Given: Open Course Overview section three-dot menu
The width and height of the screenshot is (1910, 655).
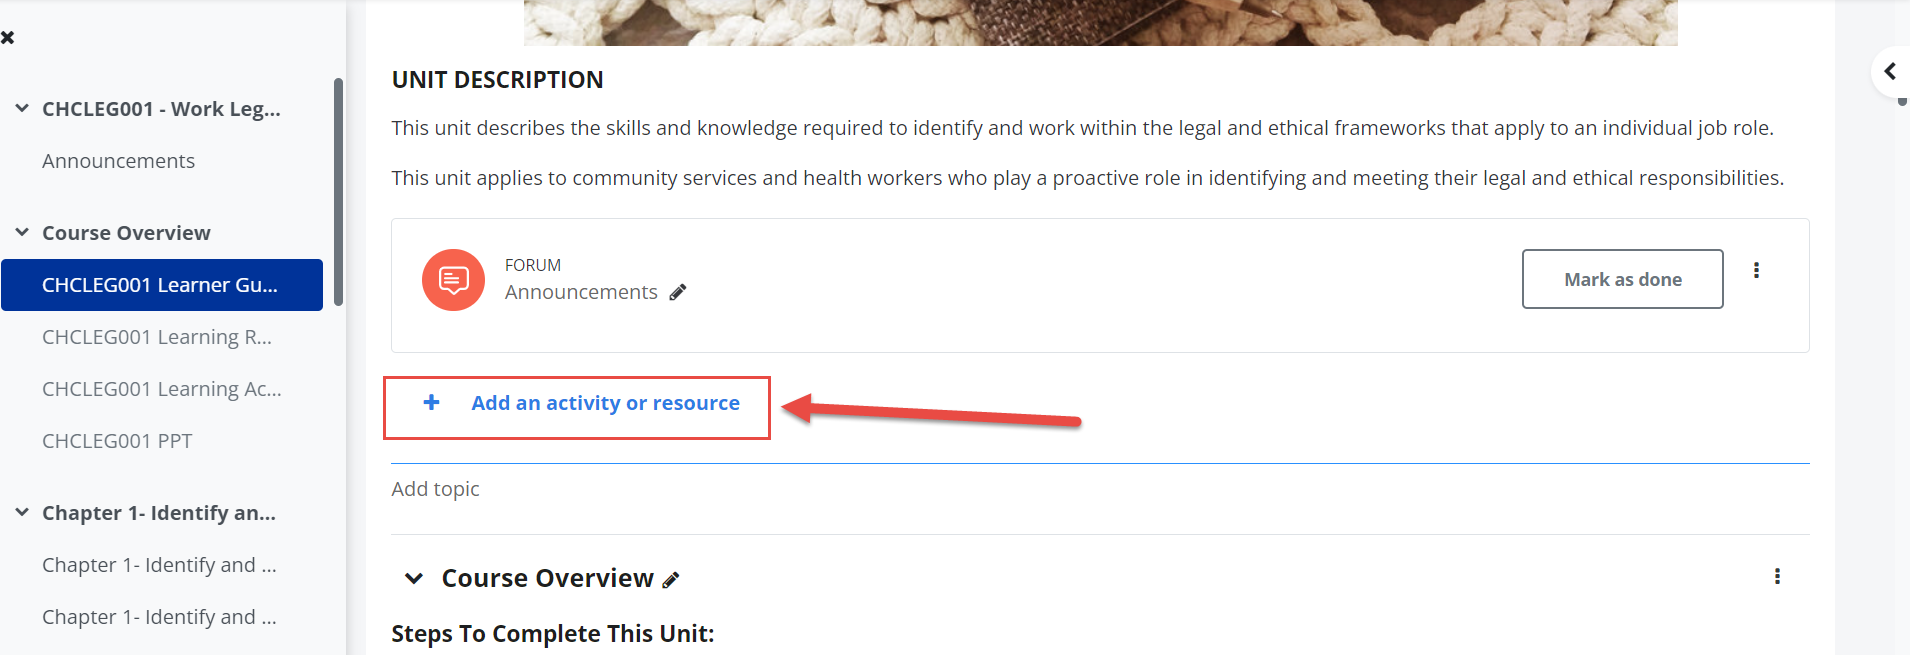Looking at the screenshot, I should 1777,576.
